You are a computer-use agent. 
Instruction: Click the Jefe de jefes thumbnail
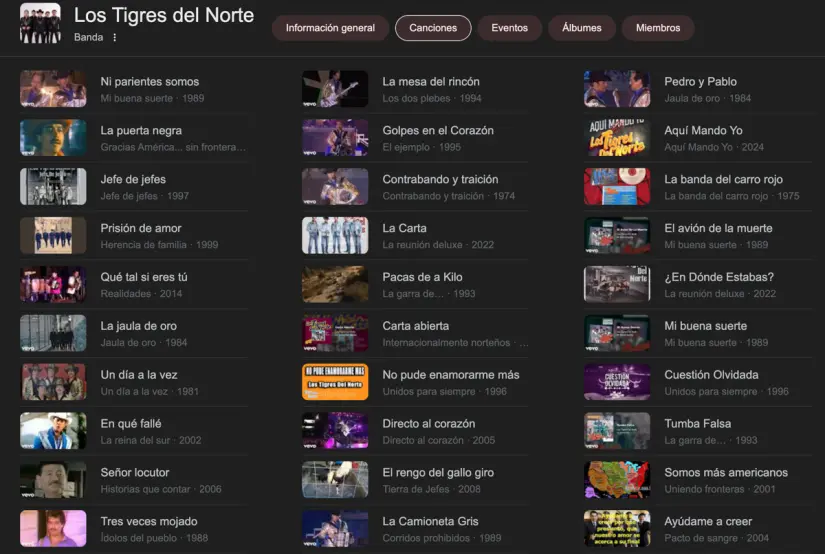[x=53, y=187]
